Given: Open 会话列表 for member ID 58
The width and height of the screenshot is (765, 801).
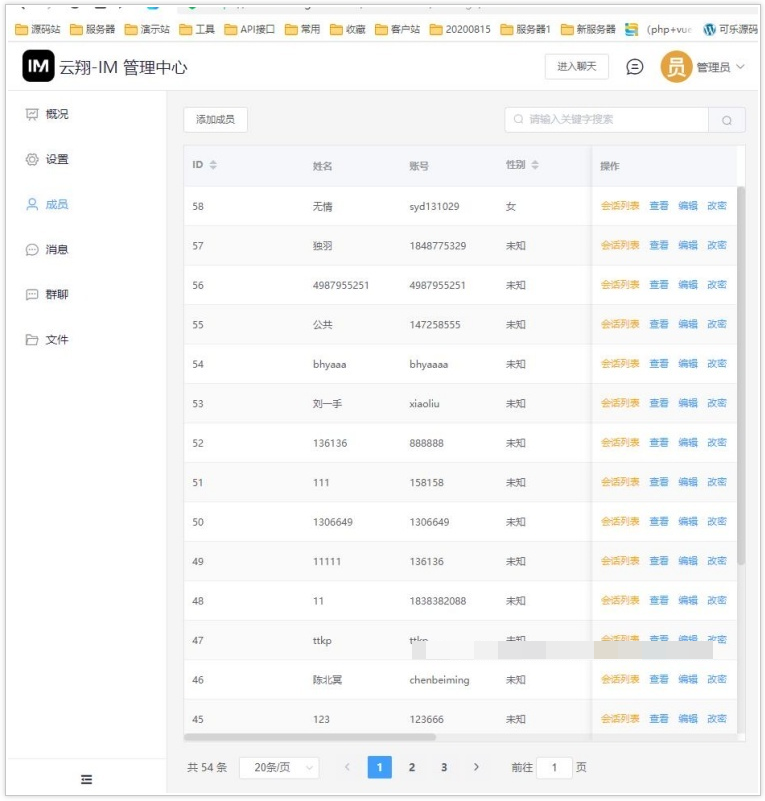Looking at the screenshot, I should point(619,206).
